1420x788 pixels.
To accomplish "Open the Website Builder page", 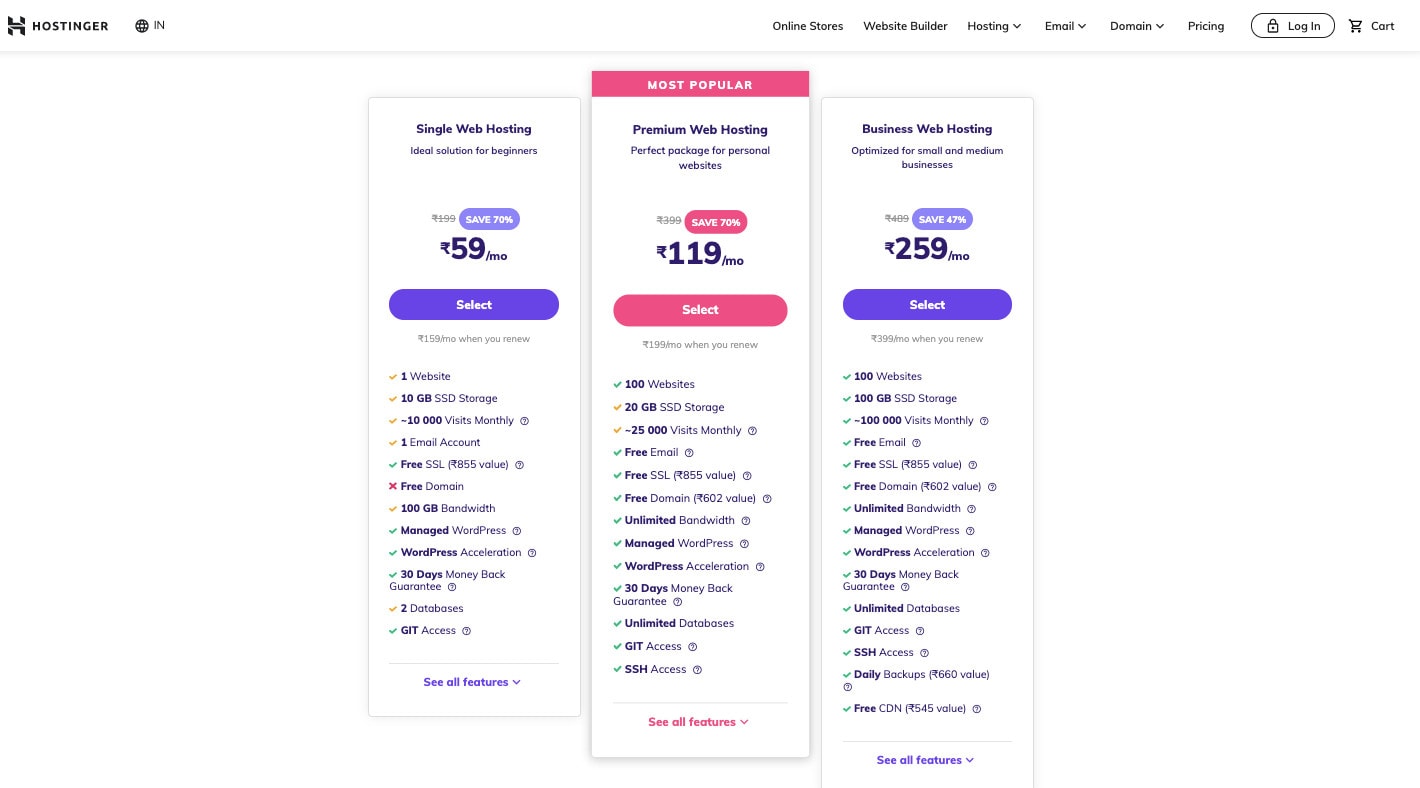I will (905, 26).
